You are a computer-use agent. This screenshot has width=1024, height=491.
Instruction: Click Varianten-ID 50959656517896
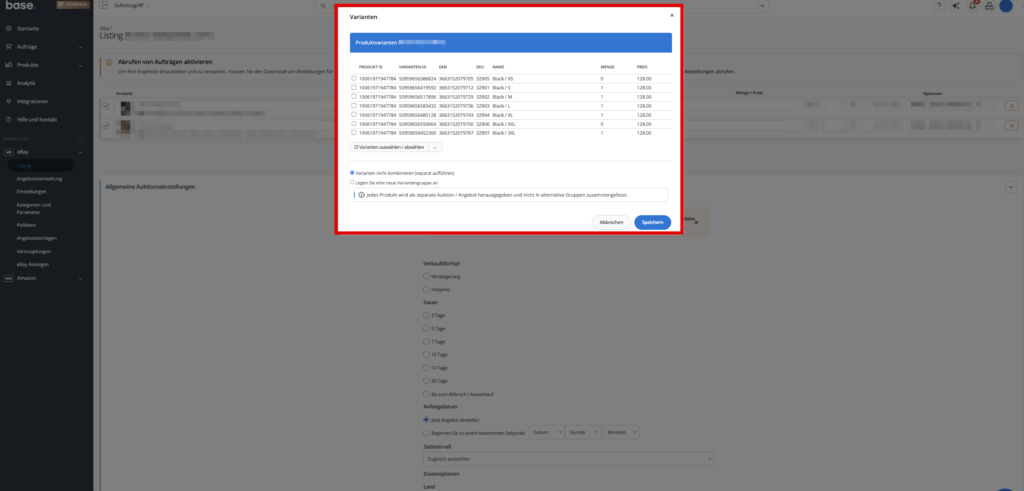click(x=417, y=97)
